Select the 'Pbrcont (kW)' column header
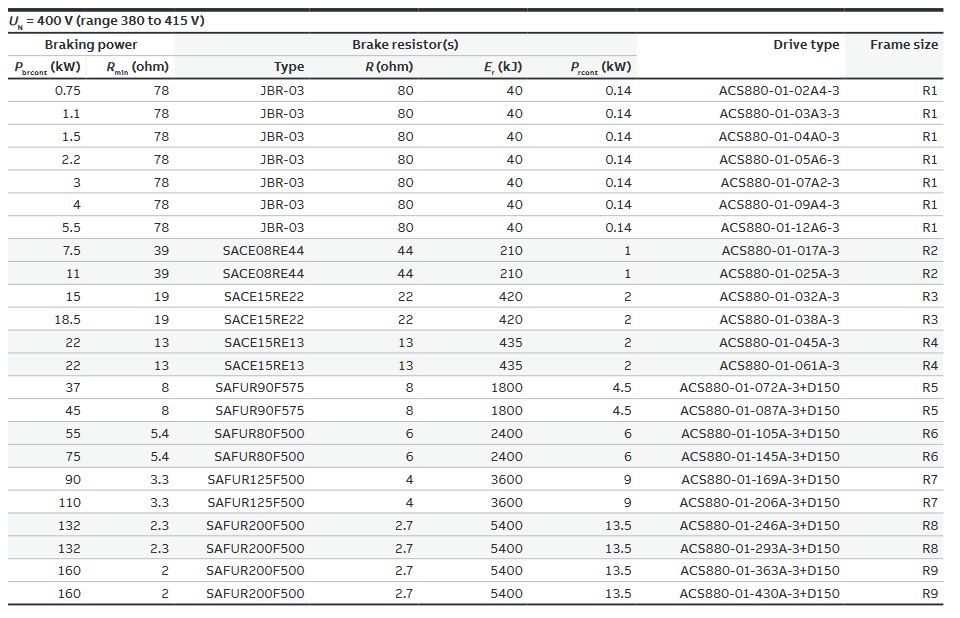This screenshot has height=618, width=960. (x=48, y=67)
